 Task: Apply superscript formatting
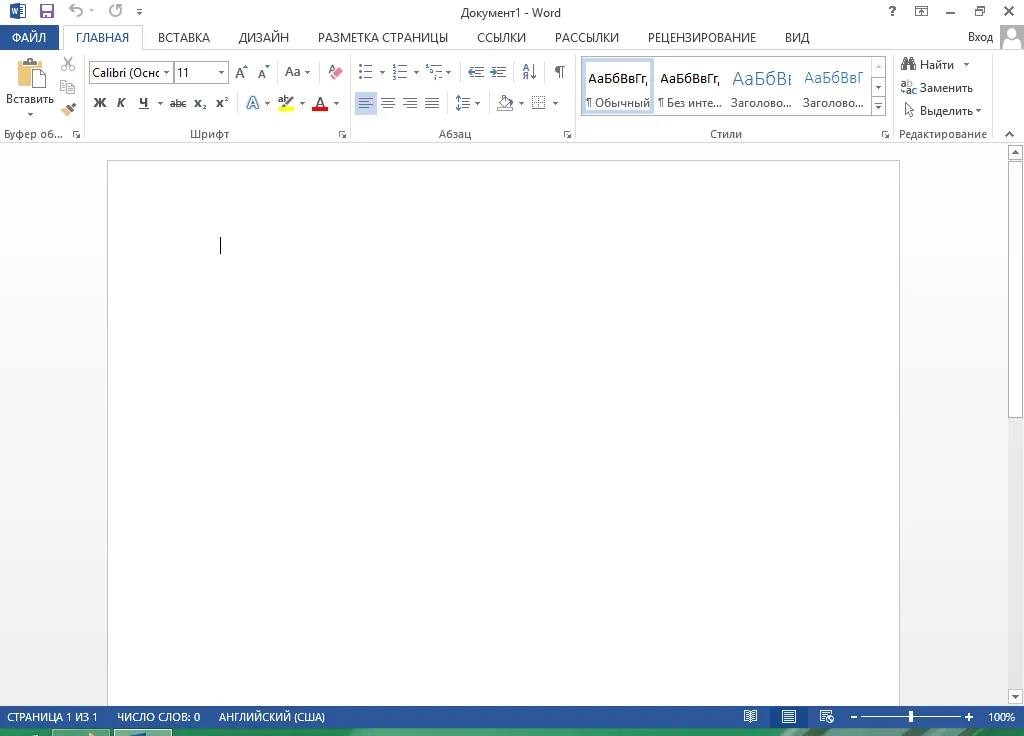(222, 103)
